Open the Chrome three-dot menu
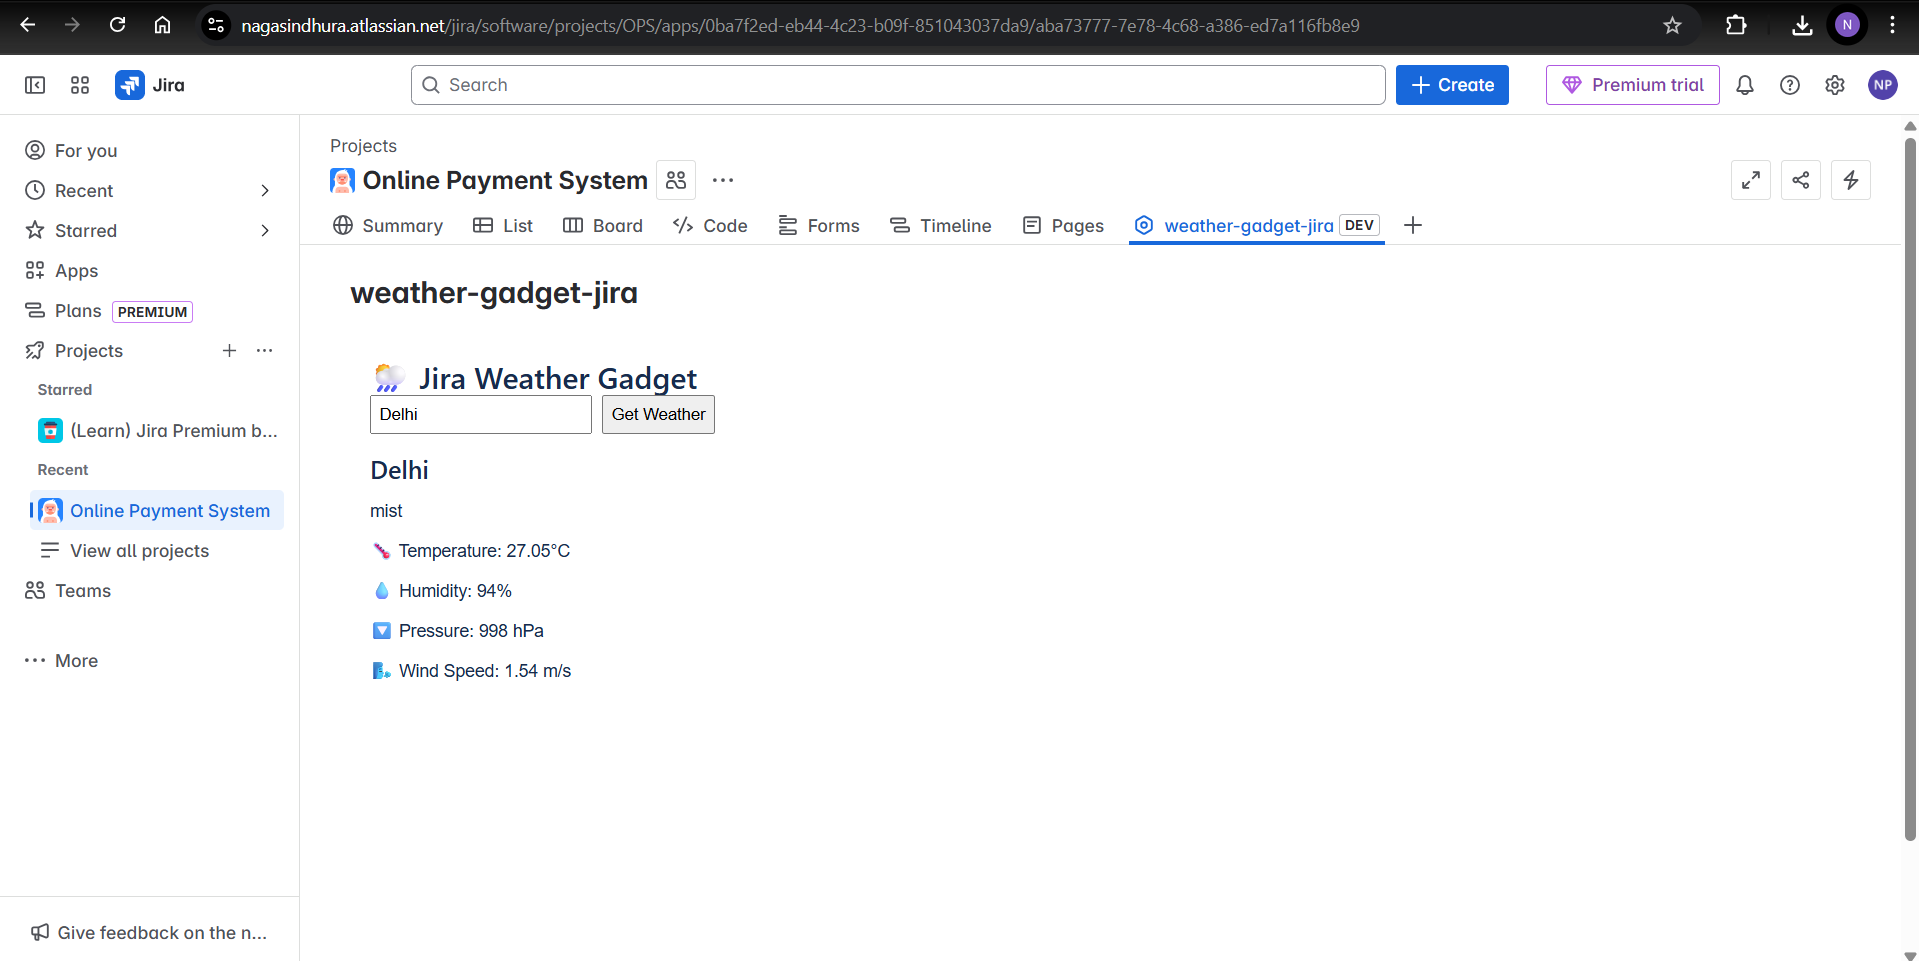This screenshot has width=1919, height=961. pyautogui.click(x=1892, y=25)
